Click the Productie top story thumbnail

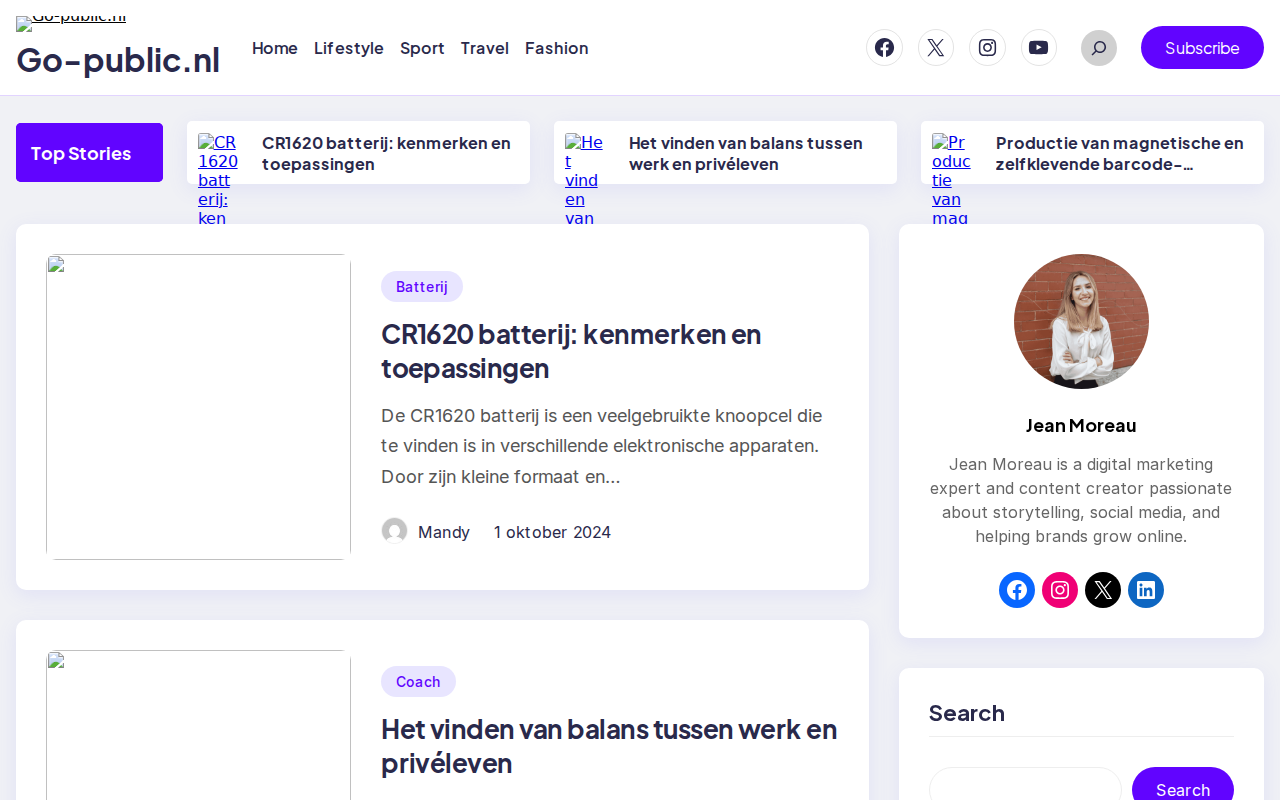coord(951,178)
